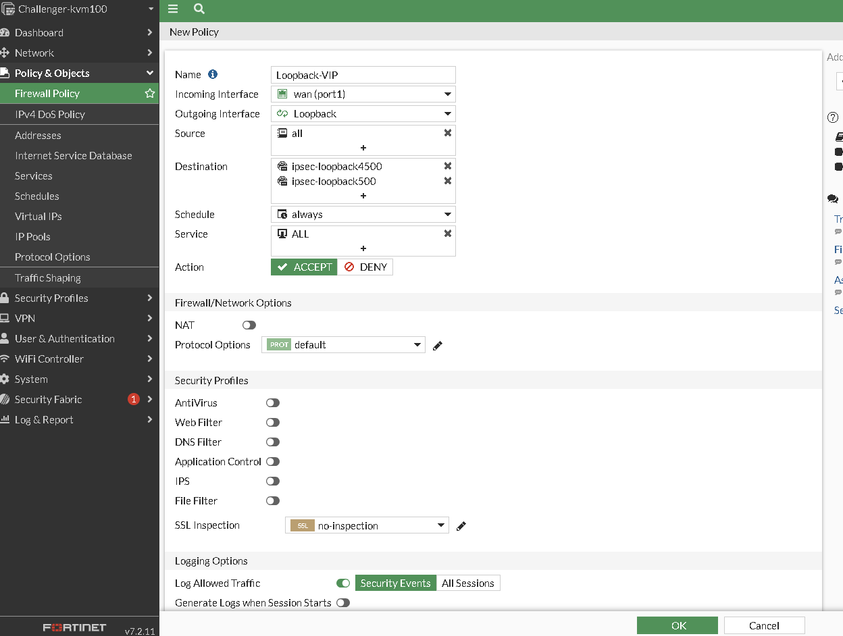Viewport: 843px width, 636px height.
Task: Enable Application Control toggle
Action: [x=273, y=462]
